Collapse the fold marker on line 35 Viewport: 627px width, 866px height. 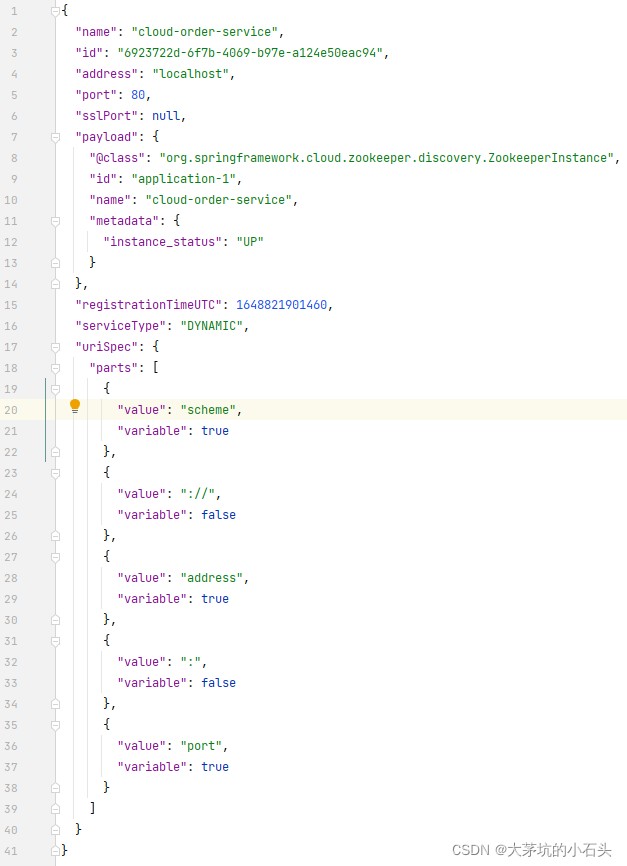coord(55,725)
